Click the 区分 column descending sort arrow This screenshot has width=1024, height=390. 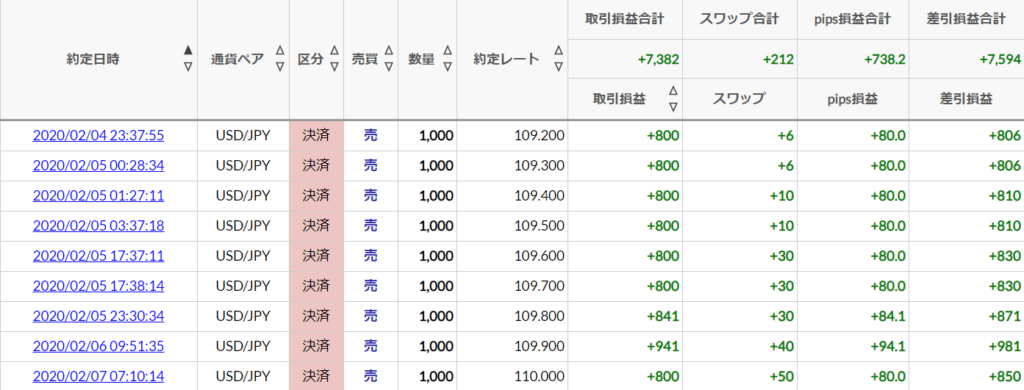click(334, 67)
